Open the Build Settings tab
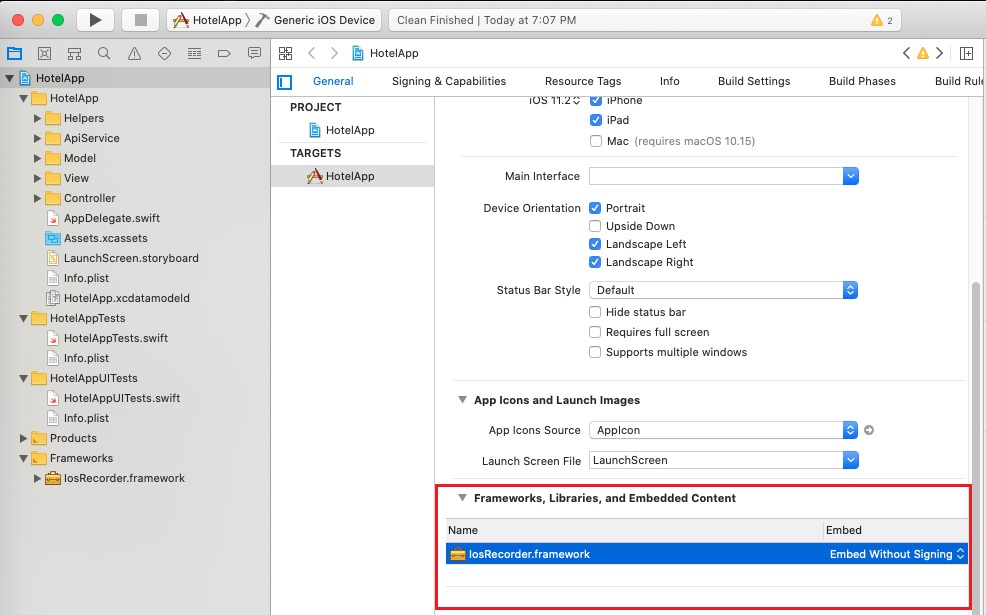 pos(754,81)
